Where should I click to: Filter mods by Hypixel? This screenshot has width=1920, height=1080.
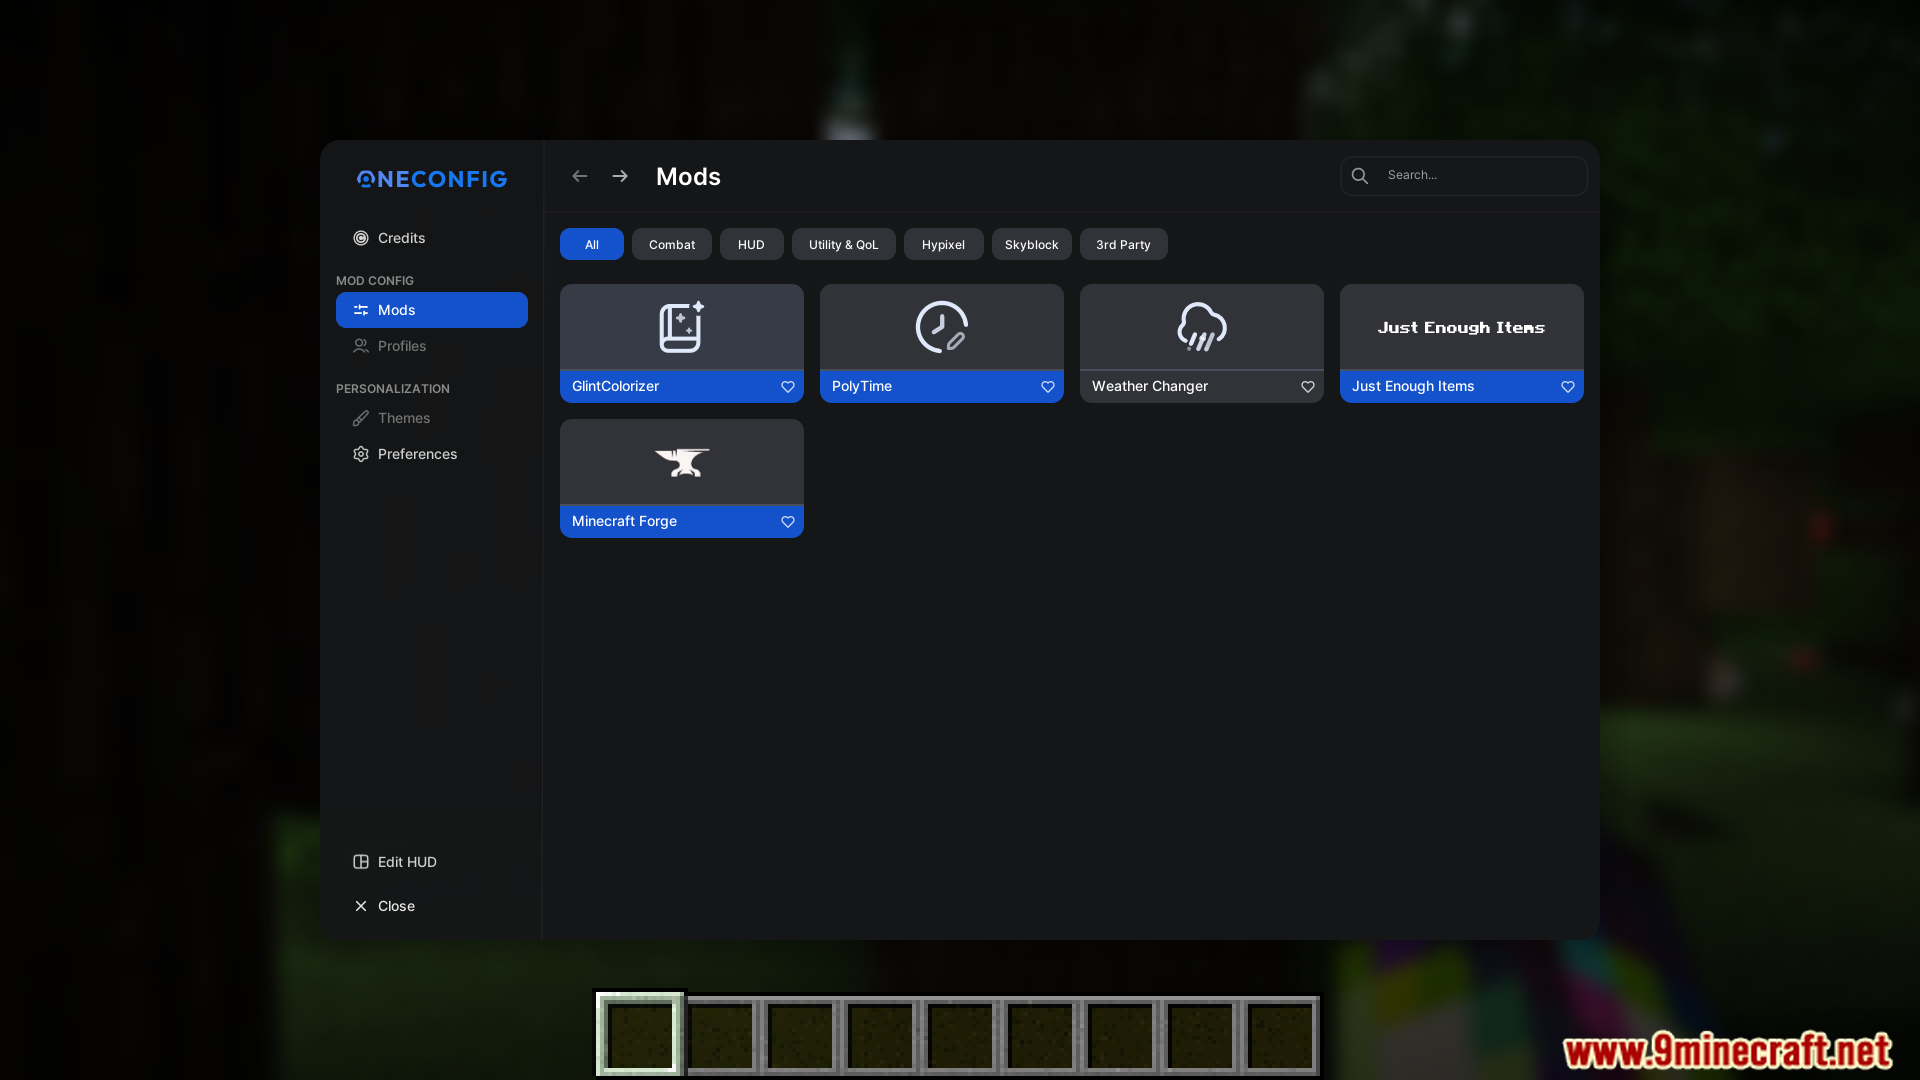click(x=944, y=244)
